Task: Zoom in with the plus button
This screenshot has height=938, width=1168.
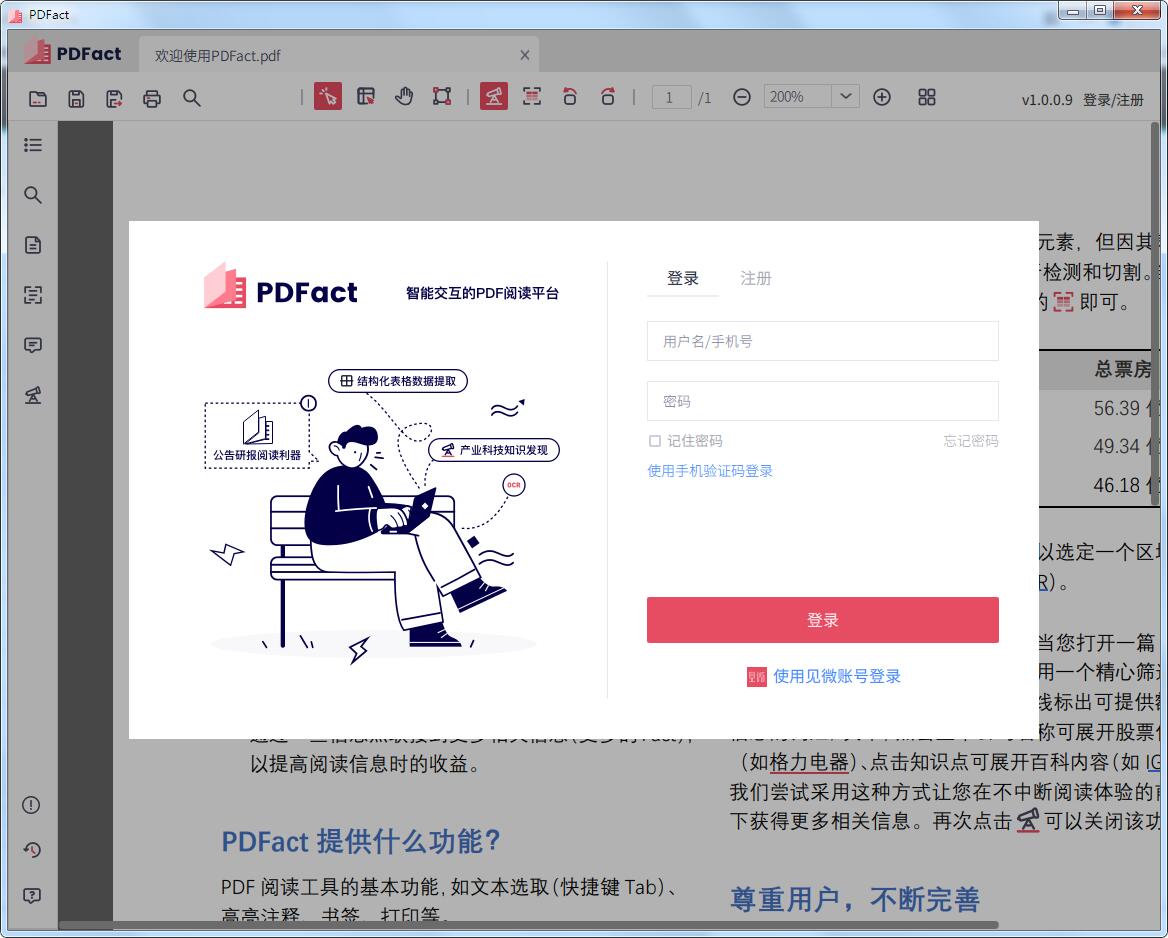Action: [882, 97]
